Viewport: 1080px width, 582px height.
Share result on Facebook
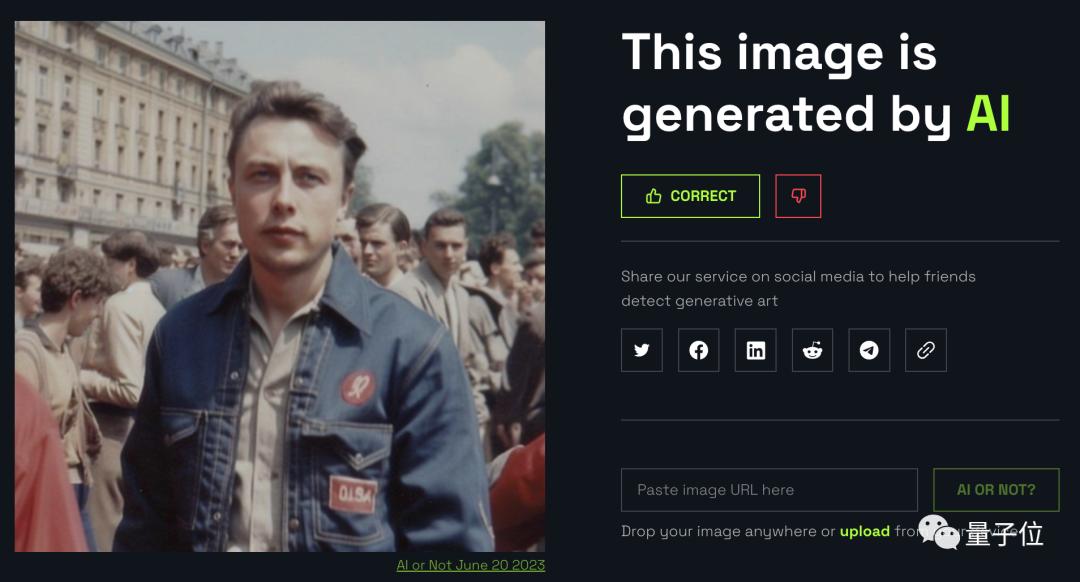pyautogui.click(x=698, y=351)
